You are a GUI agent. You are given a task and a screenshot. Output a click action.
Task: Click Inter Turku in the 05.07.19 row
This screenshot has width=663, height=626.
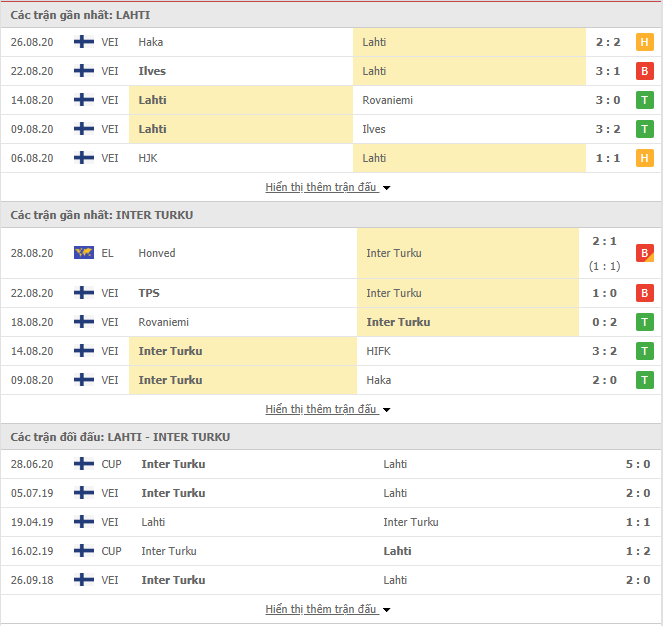click(173, 493)
